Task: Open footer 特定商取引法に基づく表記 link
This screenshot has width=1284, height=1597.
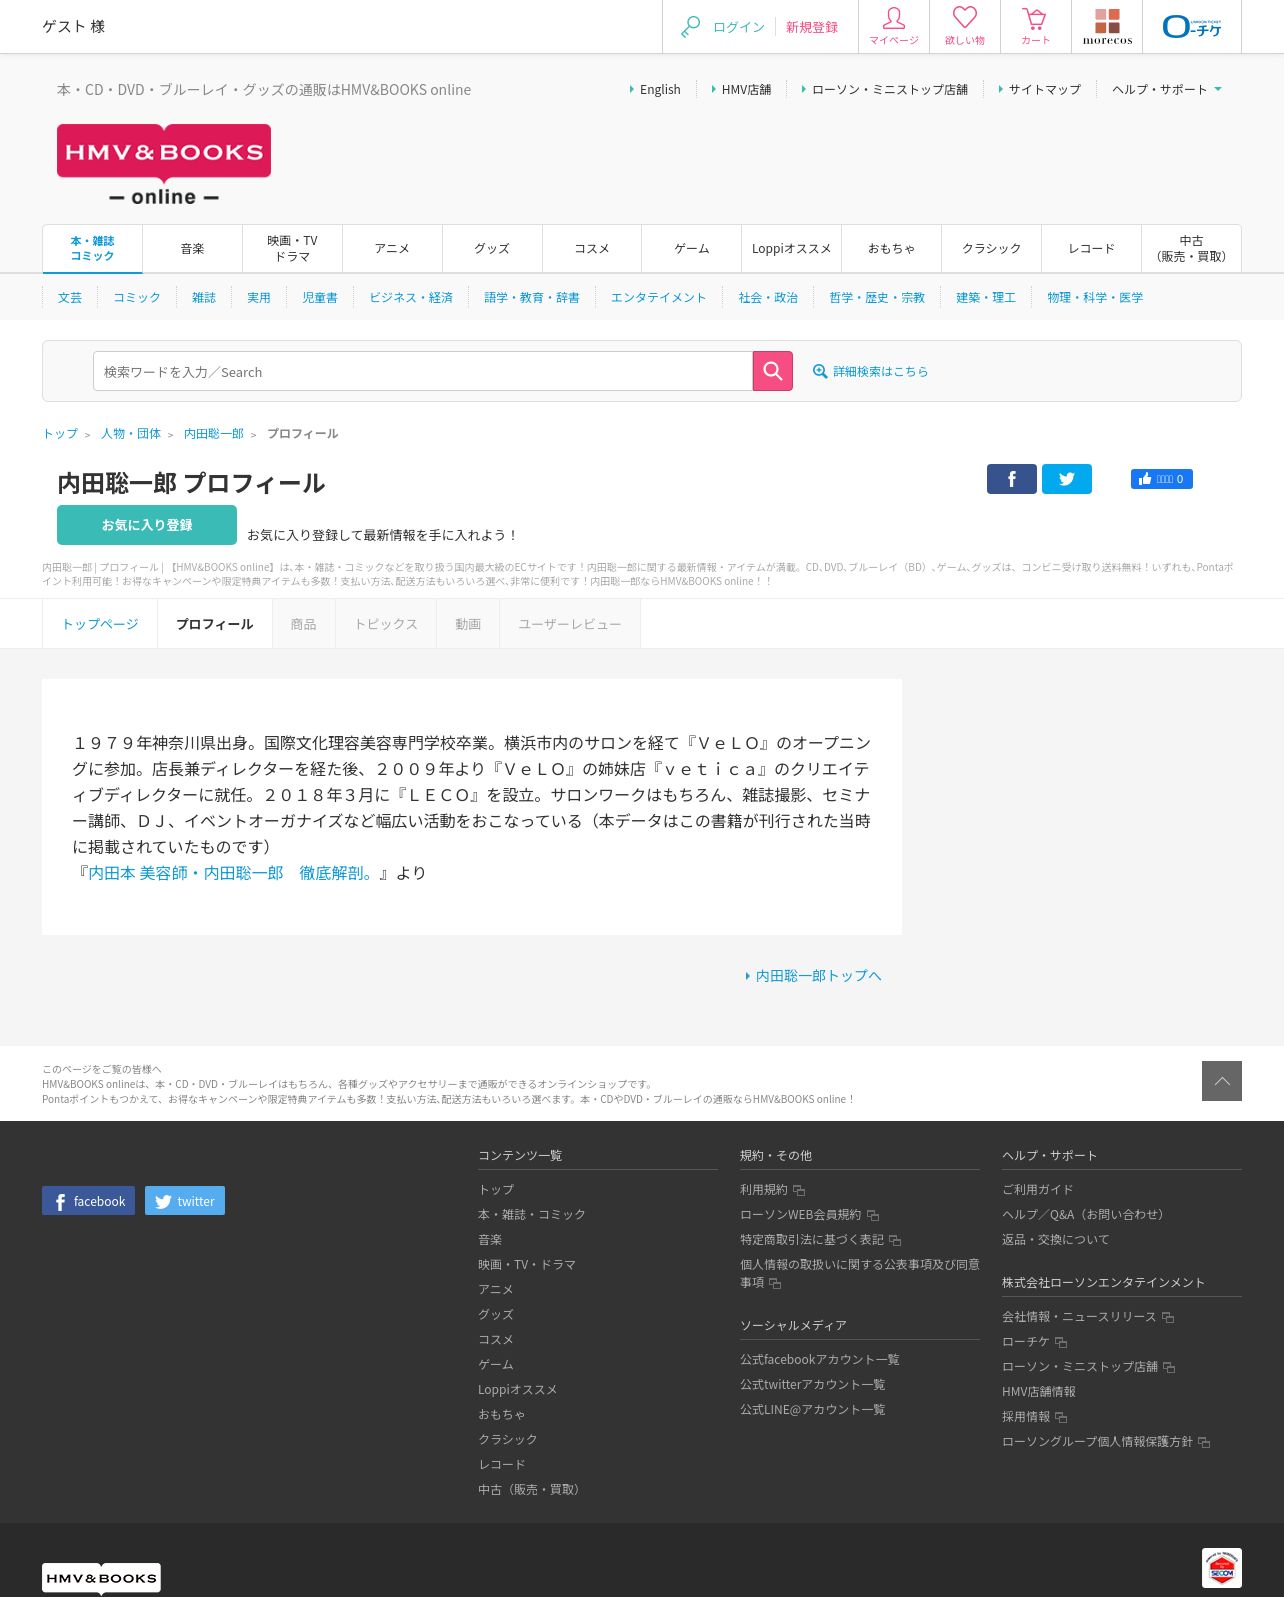Action: click(x=812, y=1239)
